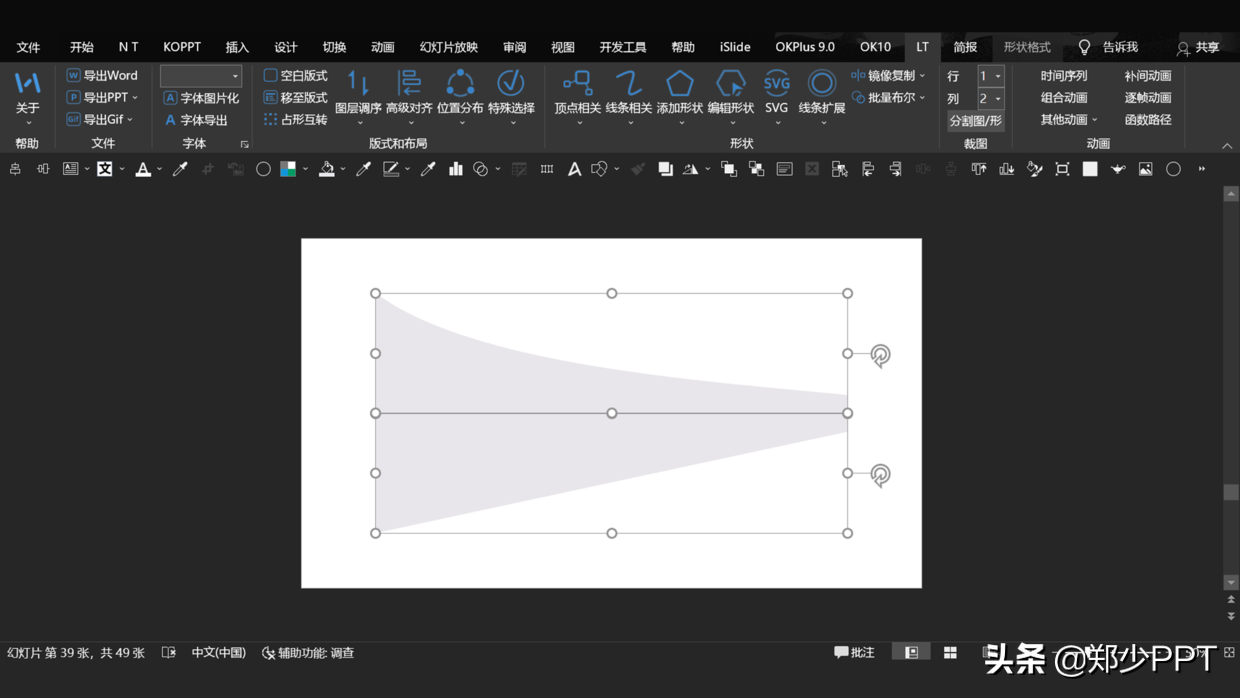This screenshot has height=698, width=1240.
Task: Click the white color square in quick toolbar
Action: 1090,170
